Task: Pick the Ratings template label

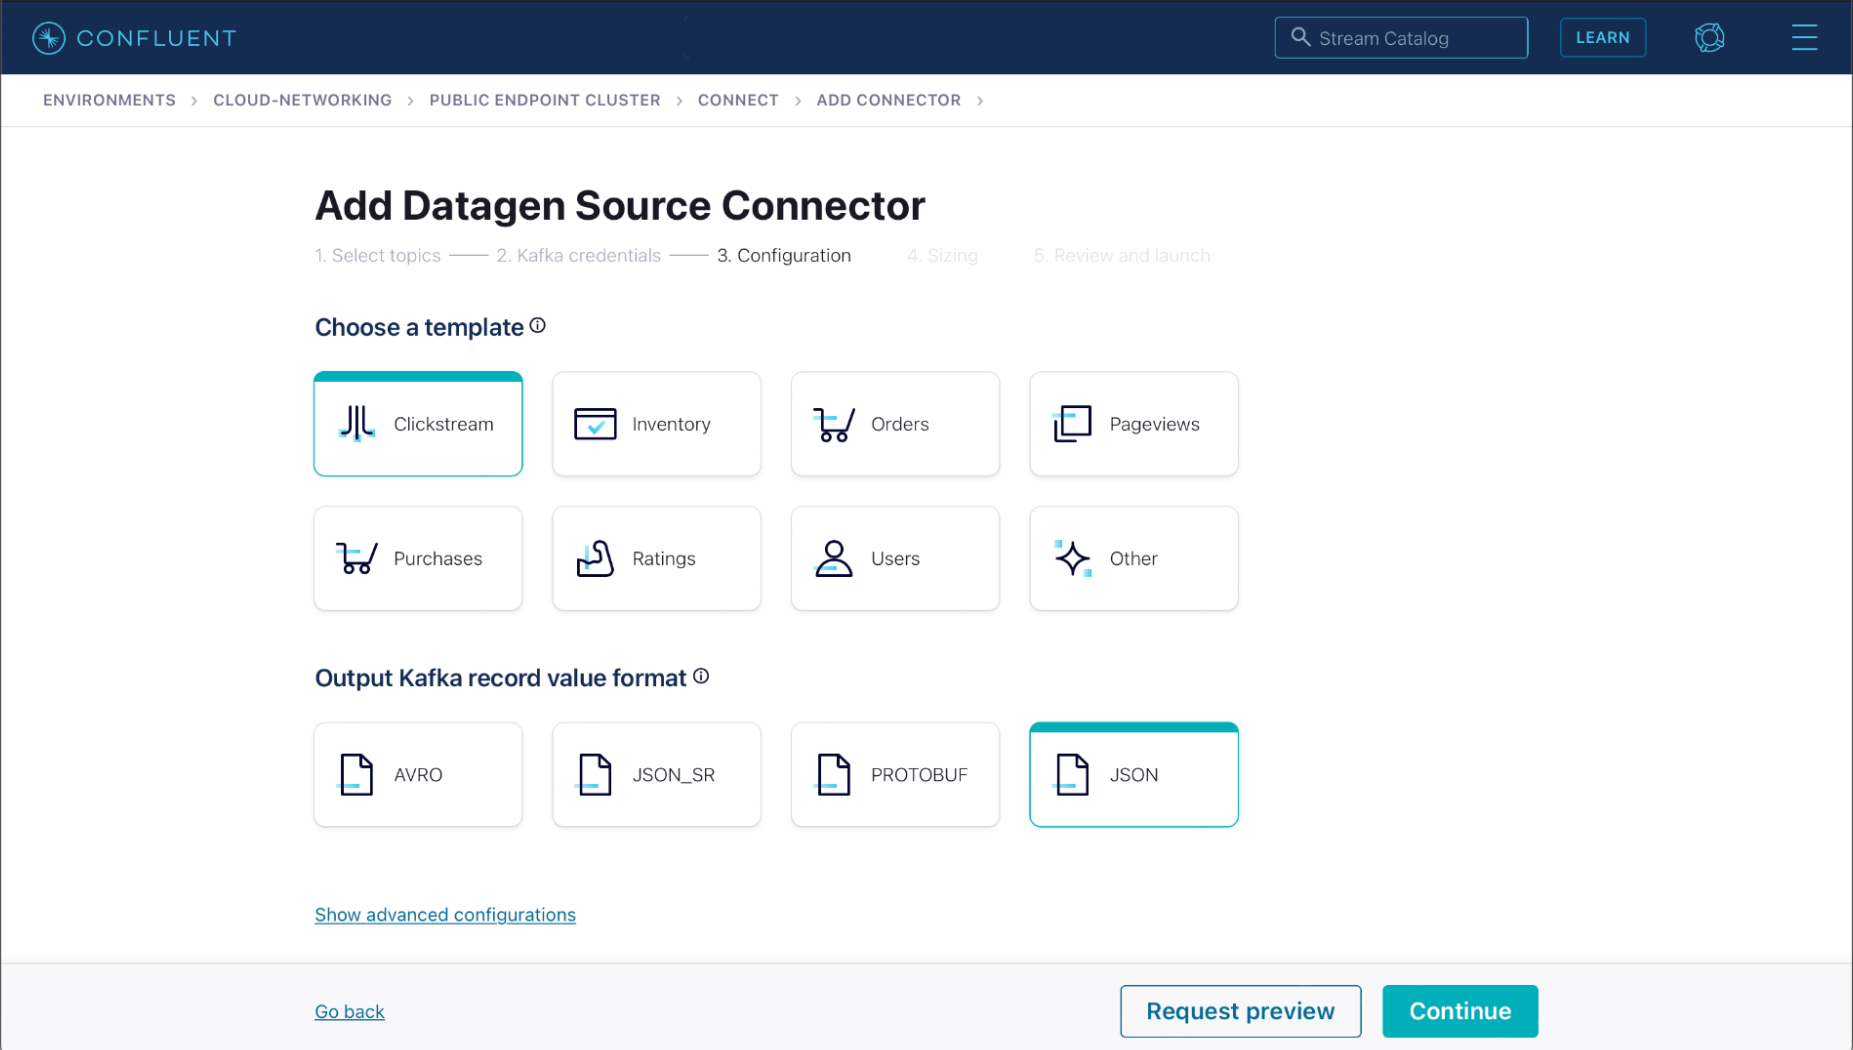Action: pos(664,558)
